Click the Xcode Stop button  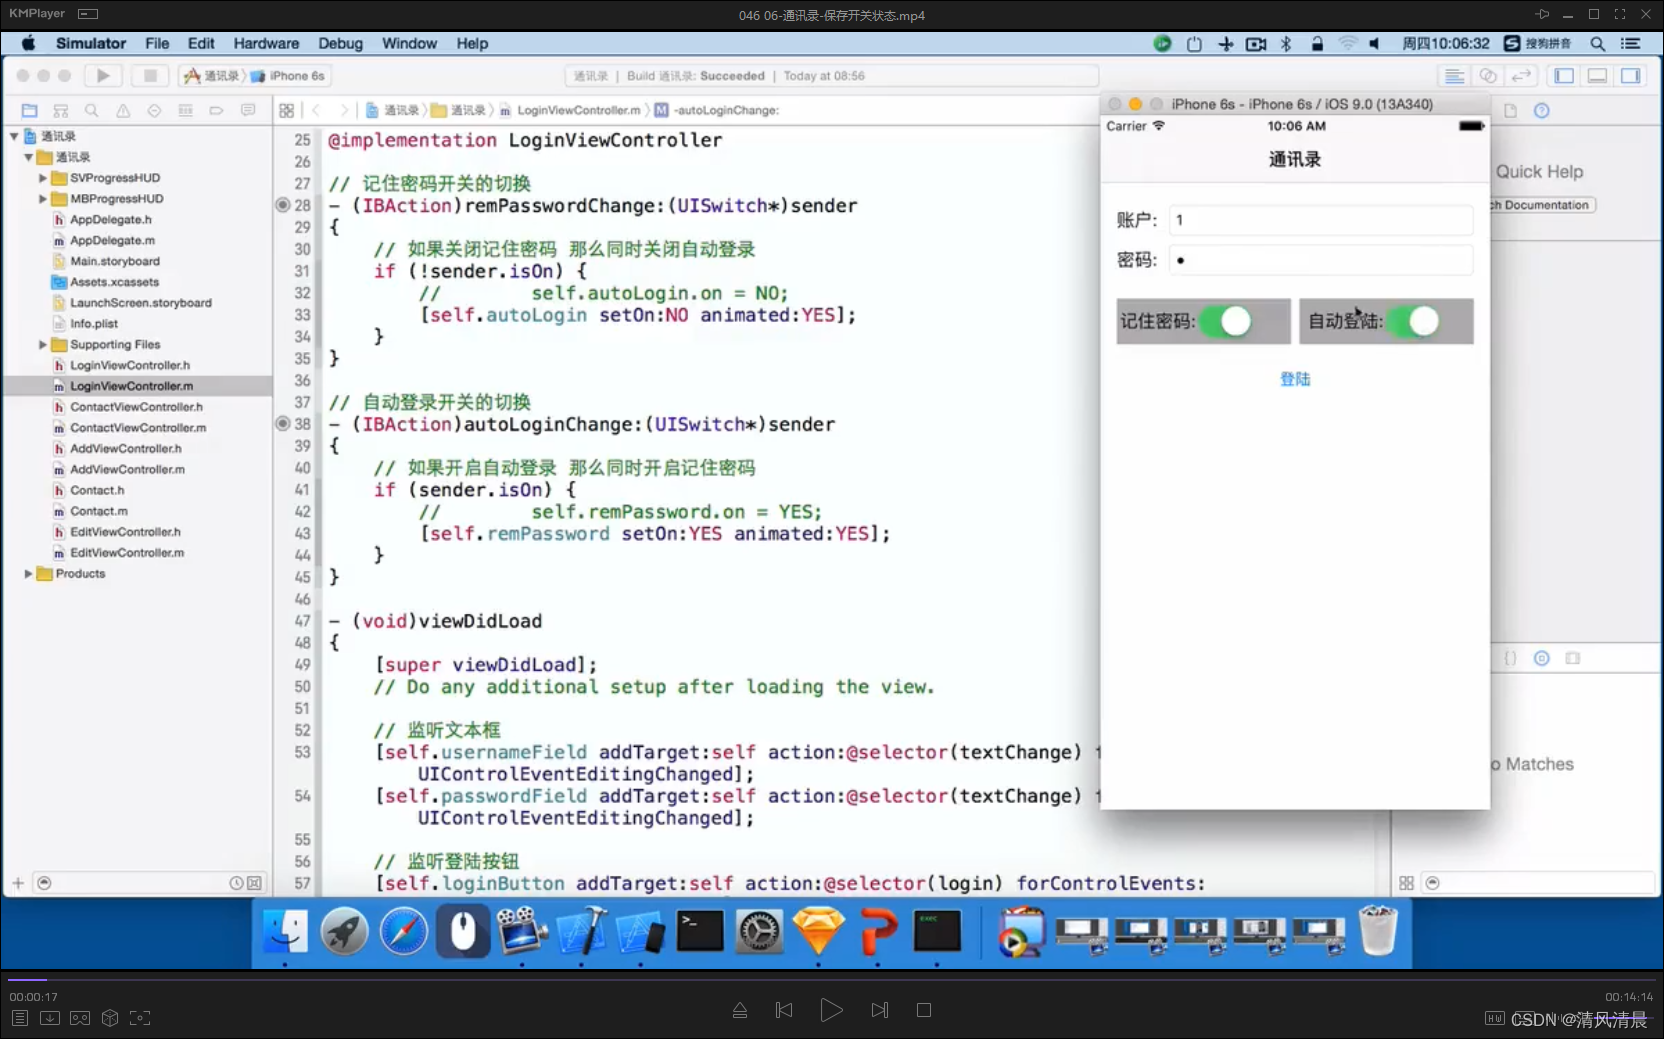[x=150, y=76]
